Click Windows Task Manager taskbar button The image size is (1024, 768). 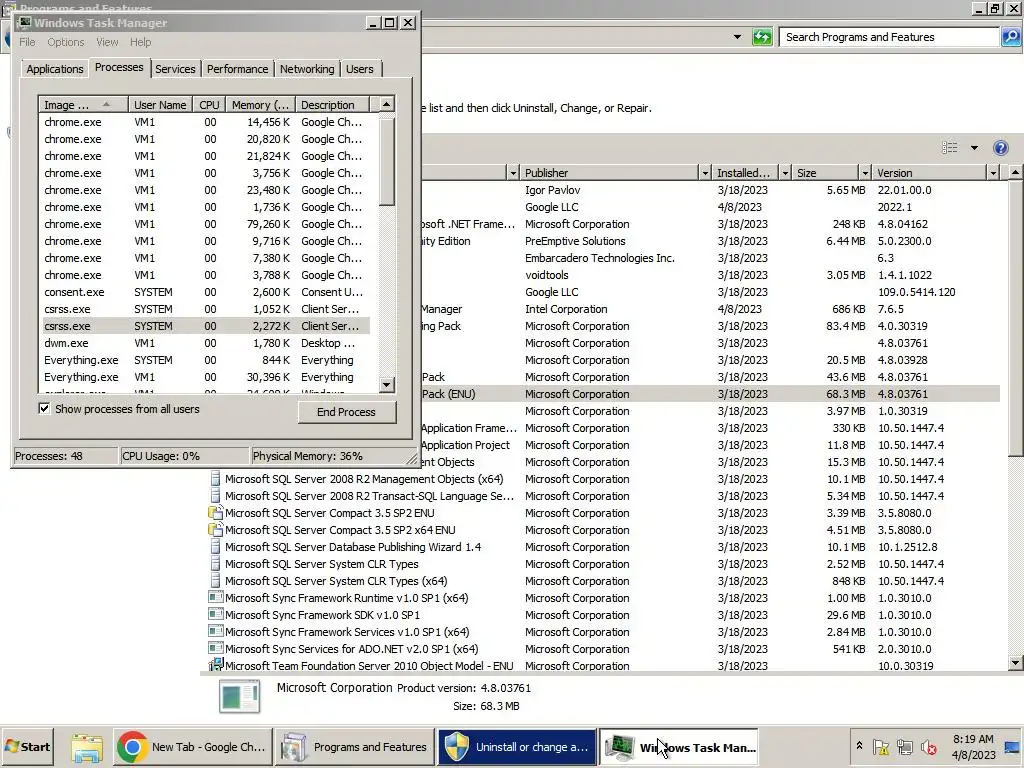pyautogui.click(x=679, y=747)
